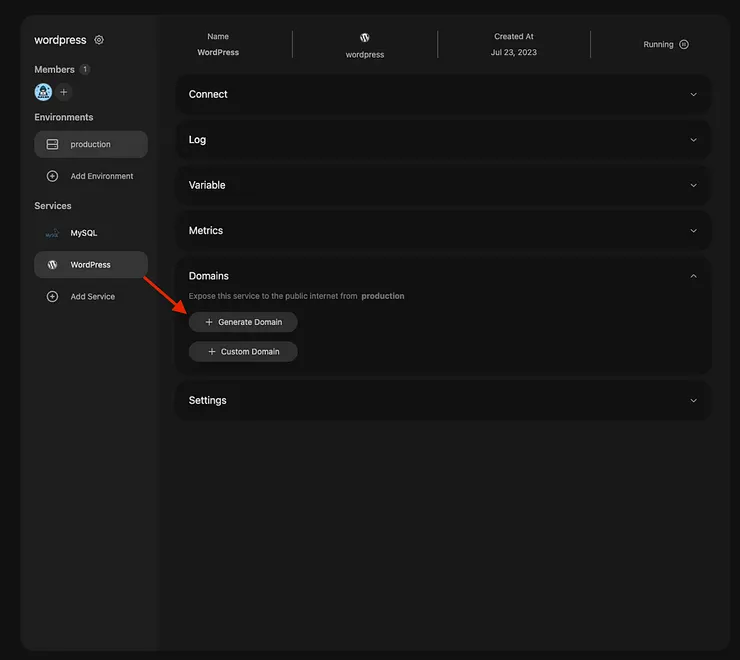Click Add Service
Screen dimensions: 740x660
tap(92, 297)
